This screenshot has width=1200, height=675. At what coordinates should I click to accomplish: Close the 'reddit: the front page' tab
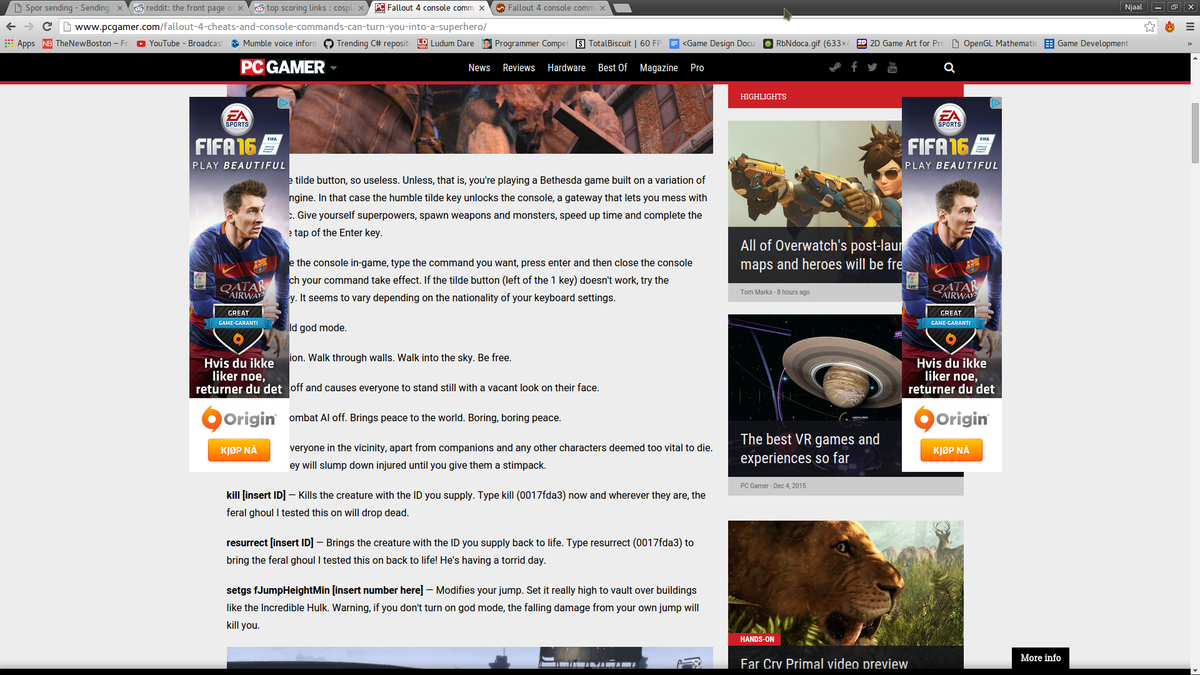pos(241,8)
